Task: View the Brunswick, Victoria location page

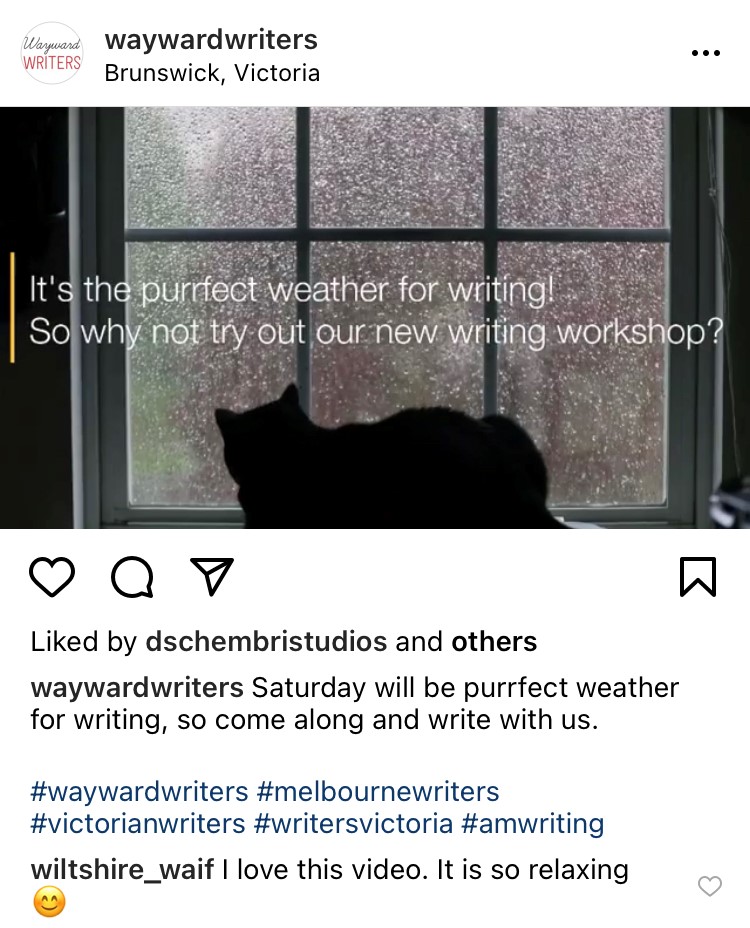Action: coord(212,73)
